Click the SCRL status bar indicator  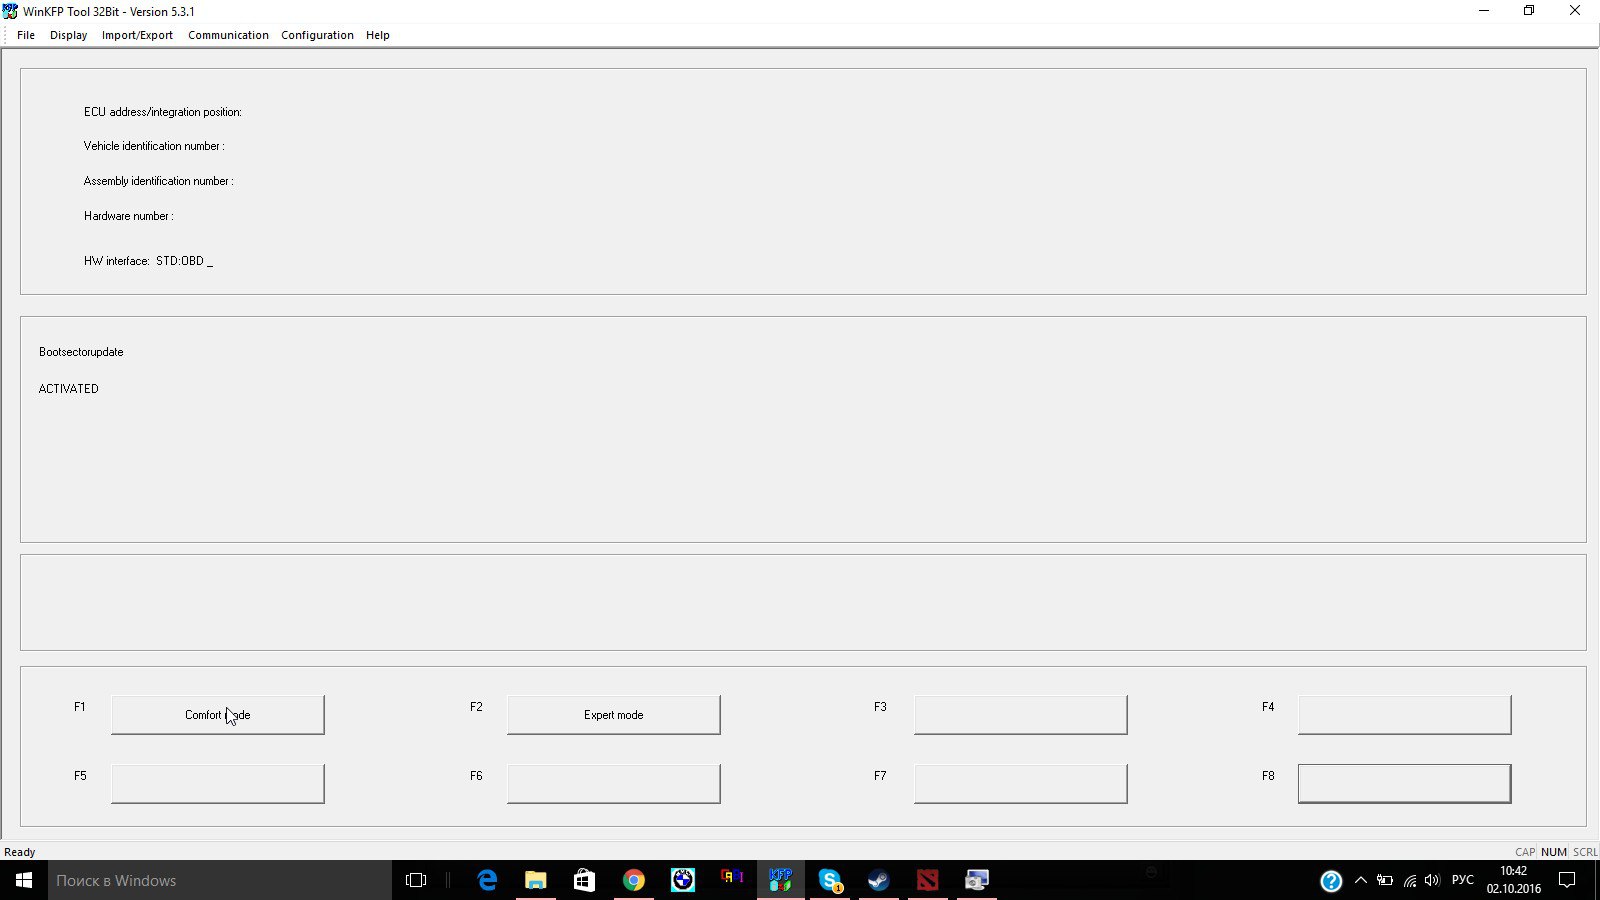click(1585, 852)
